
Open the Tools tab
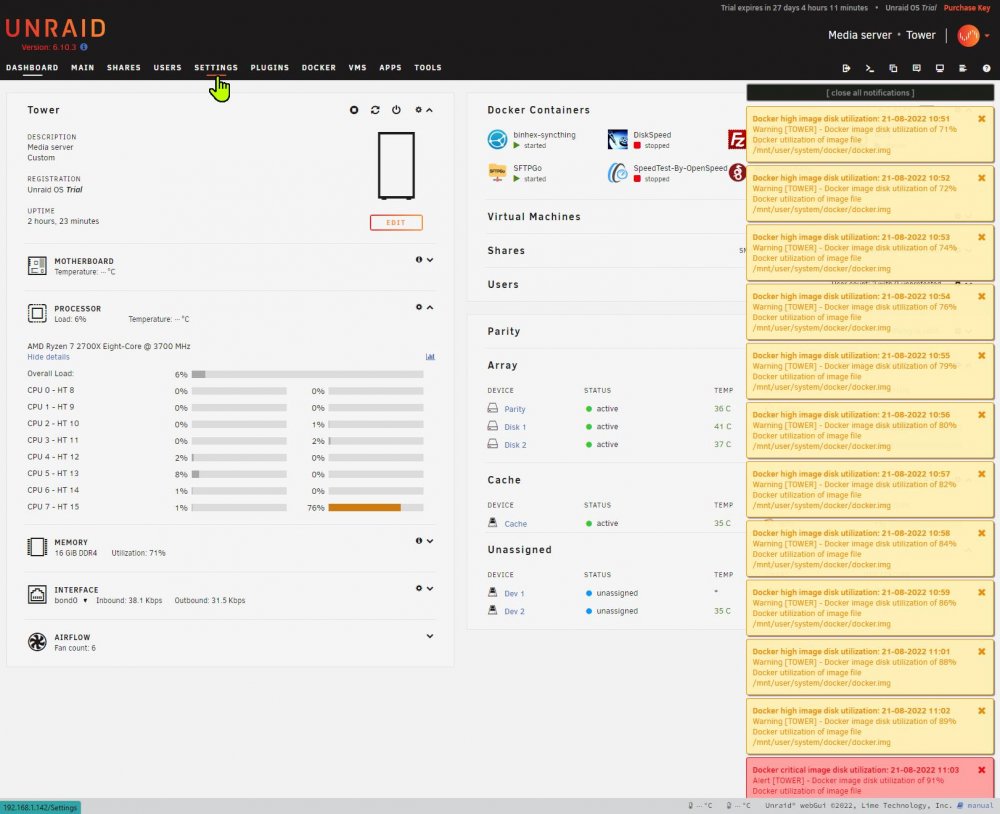coord(427,68)
